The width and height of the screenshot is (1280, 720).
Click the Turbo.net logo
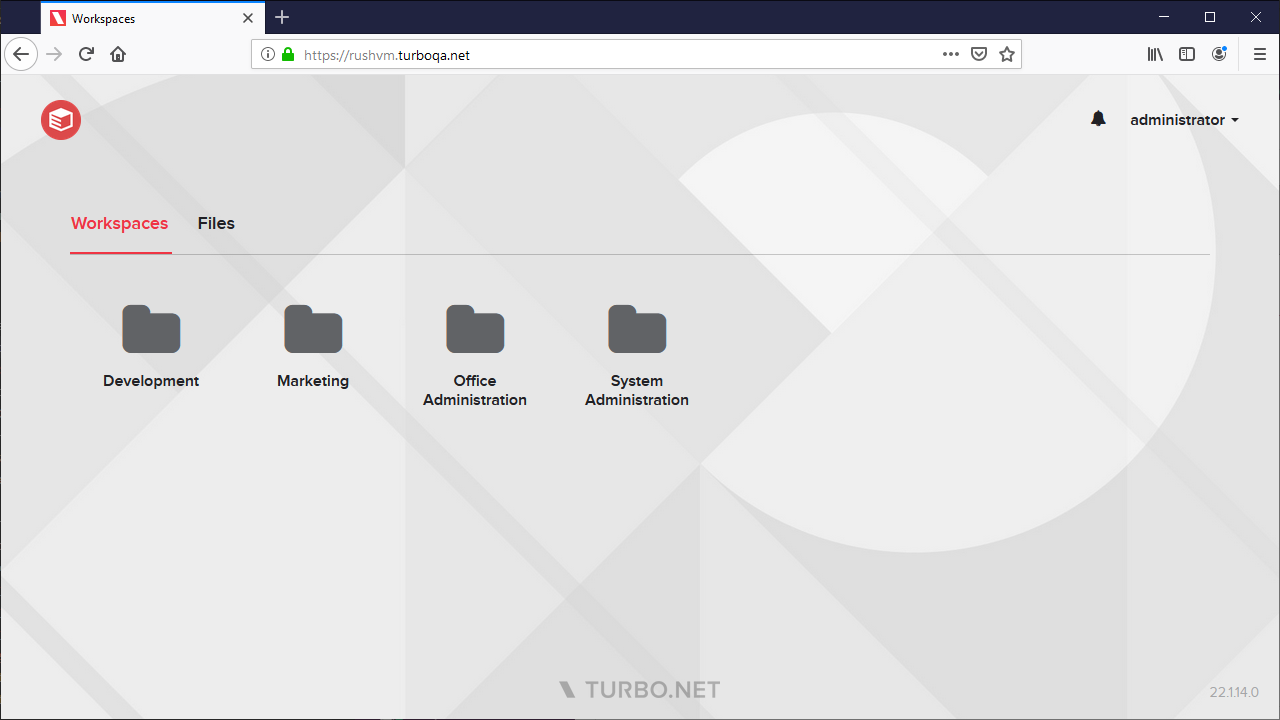[60, 119]
